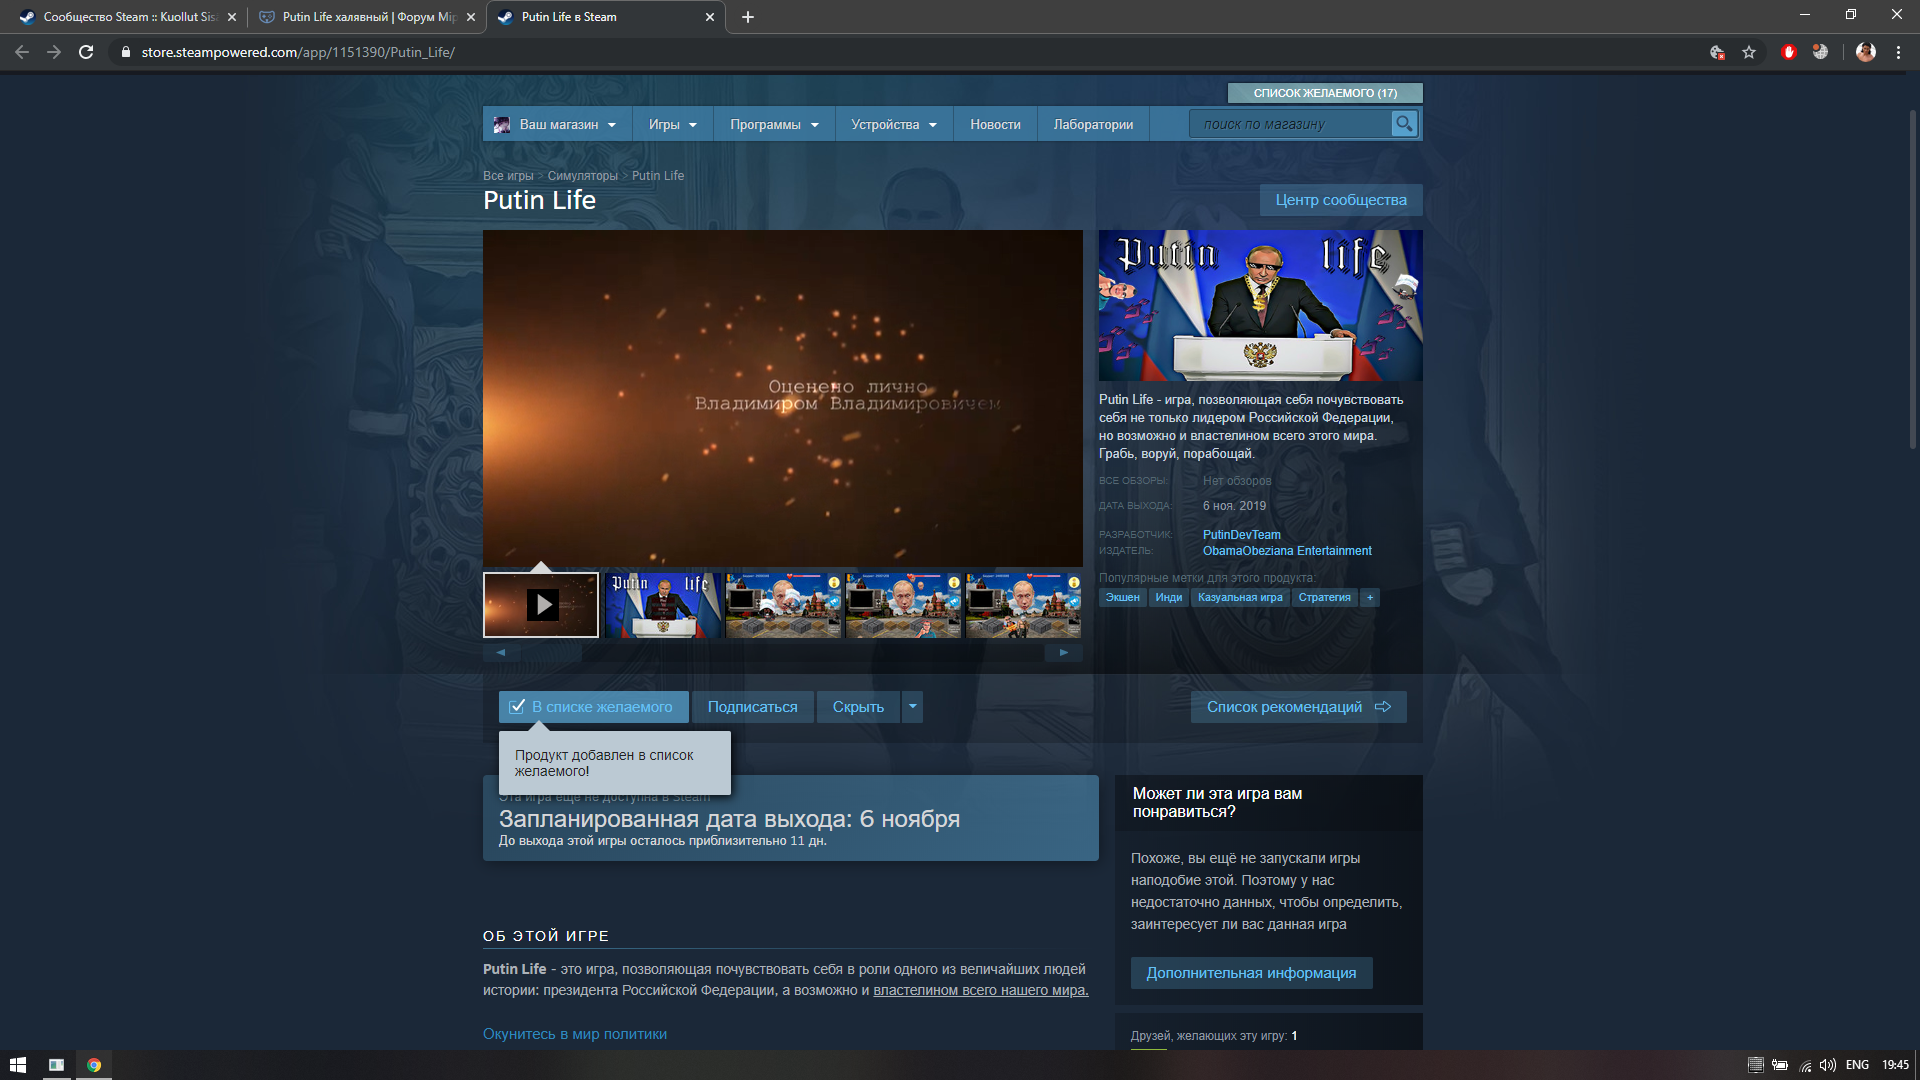Expand the Ваш магазин dropdown
Image resolution: width=1920 pixels, height=1080 pixels.
[557, 125]
